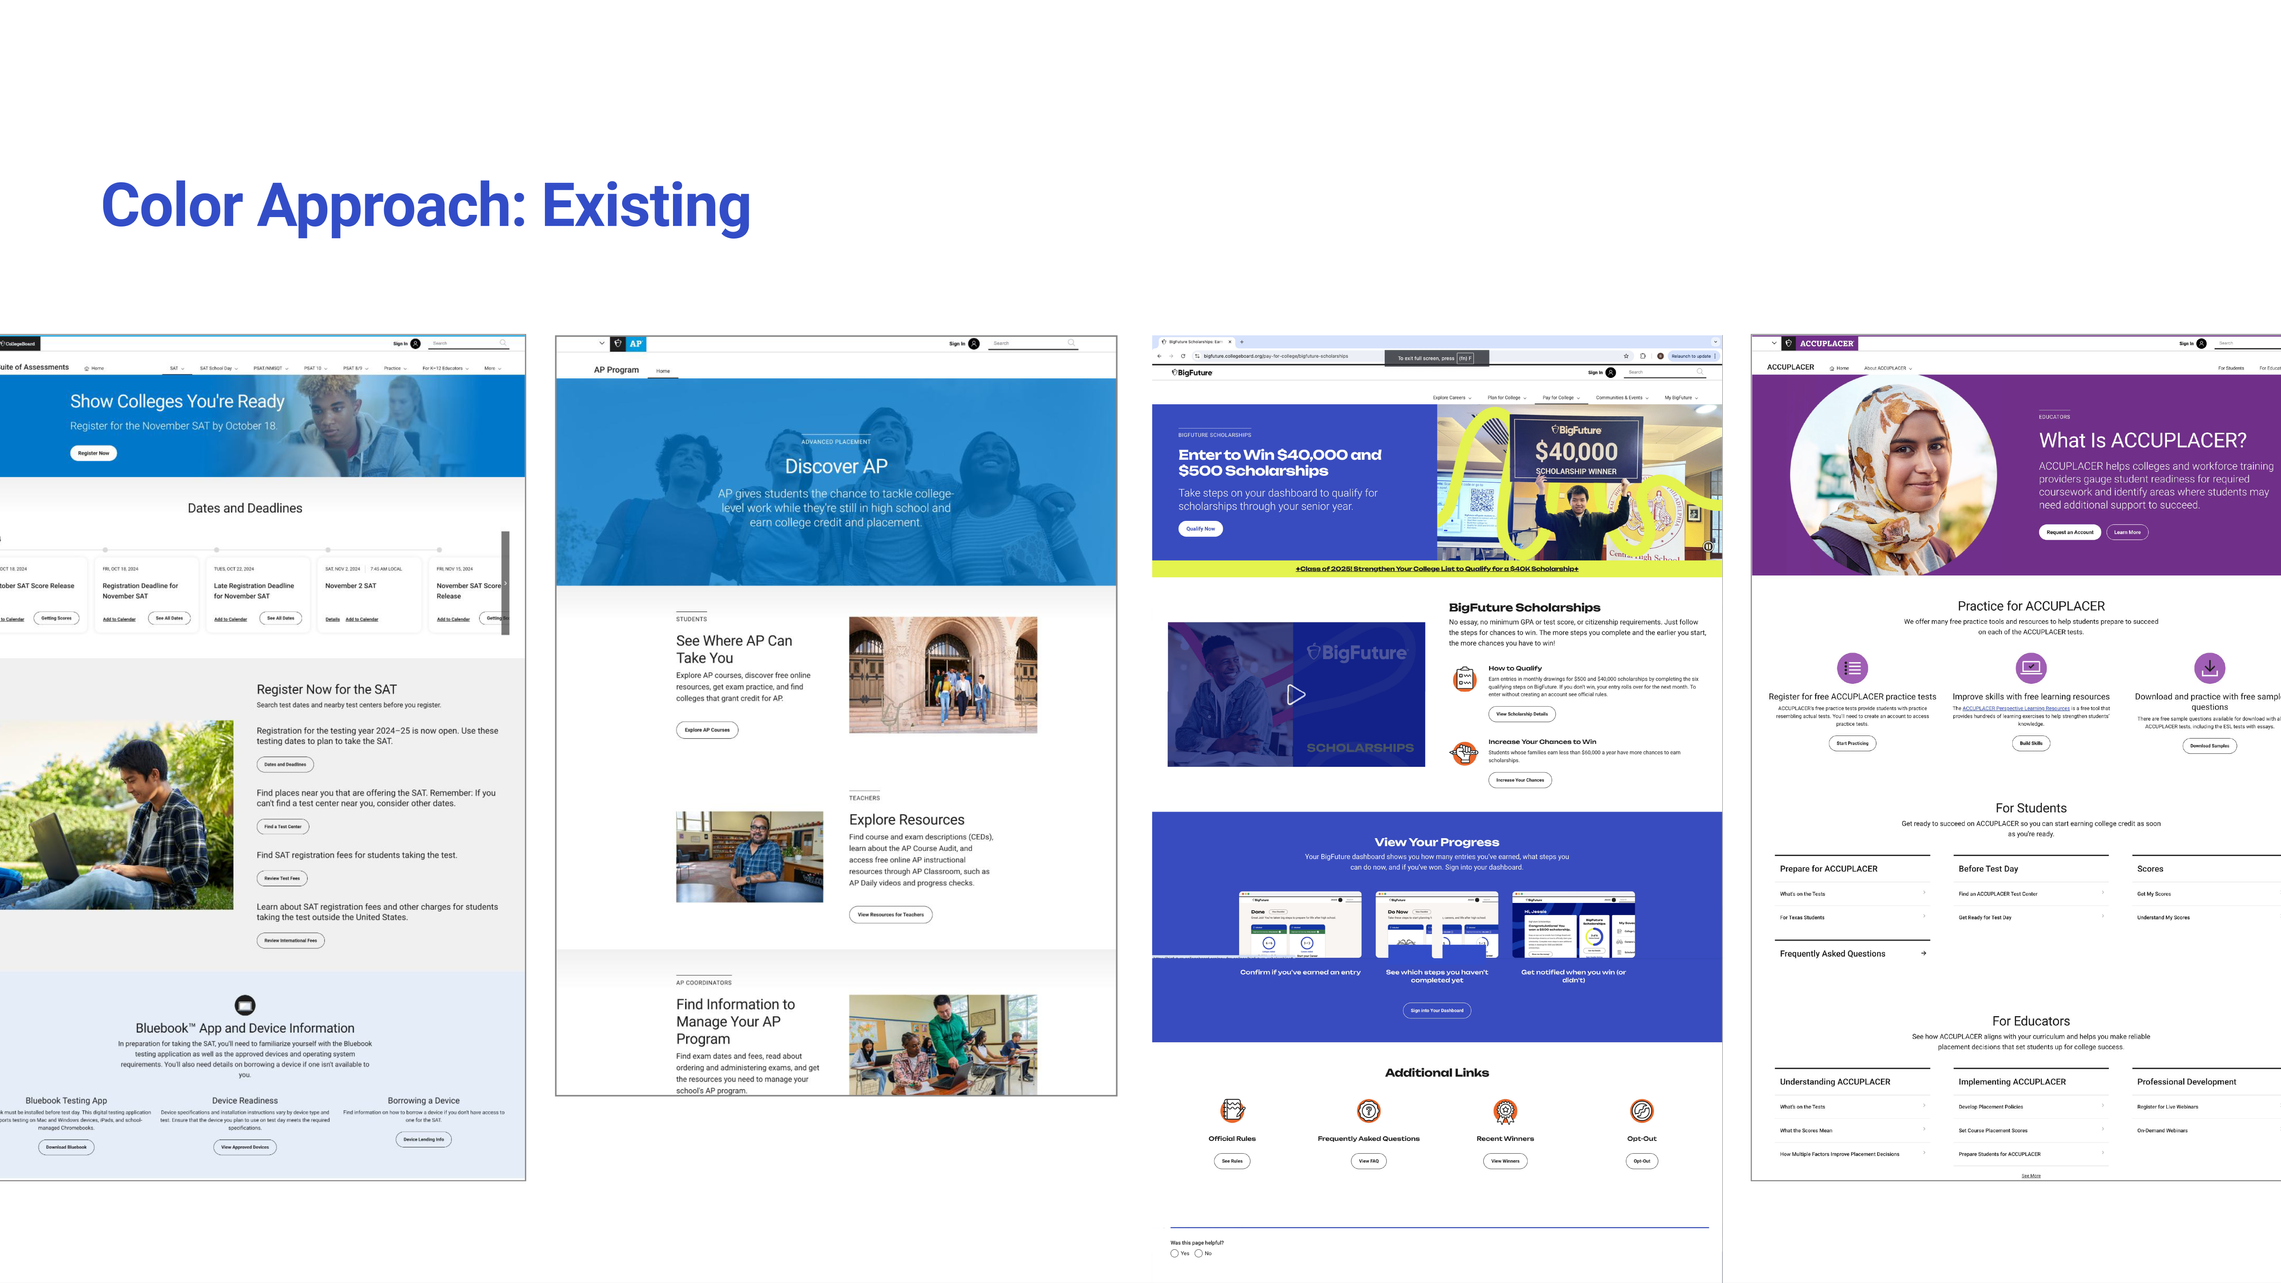The width and height of the screenshot is (2281, 1283).
Task: Click the Bluebook app icon
Action: (245, 1004)
